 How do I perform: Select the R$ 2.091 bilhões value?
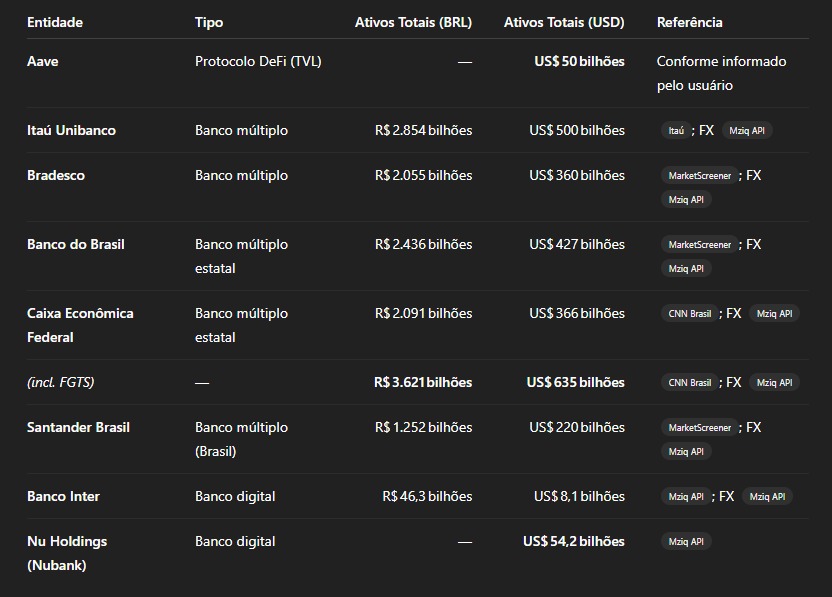(x=423, y=314)
